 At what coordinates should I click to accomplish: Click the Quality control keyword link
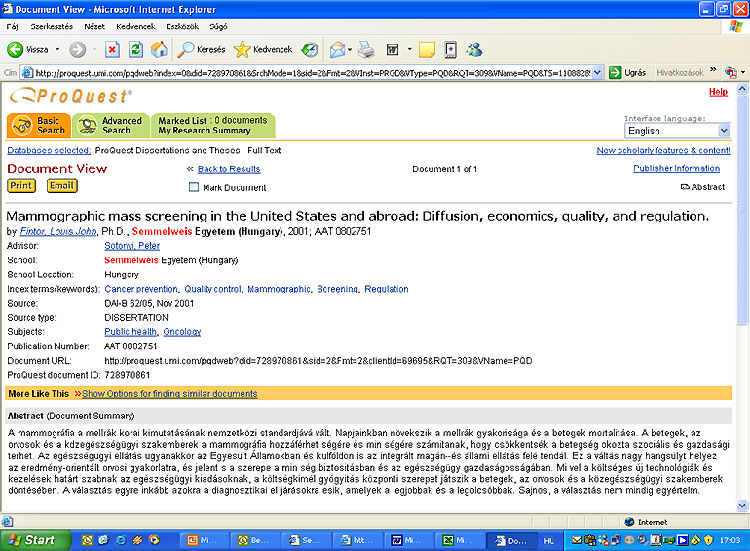(x=213, y=289)
